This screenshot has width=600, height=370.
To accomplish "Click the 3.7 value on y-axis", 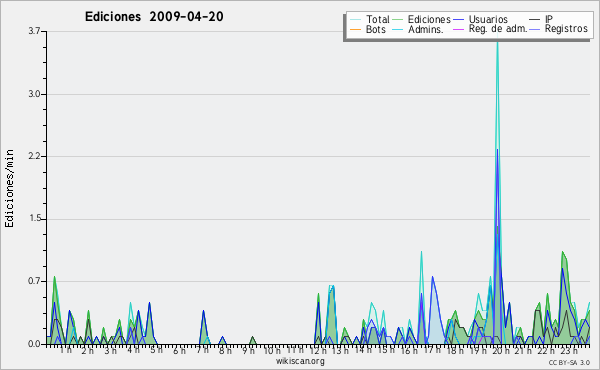I will tap(34, 31).
